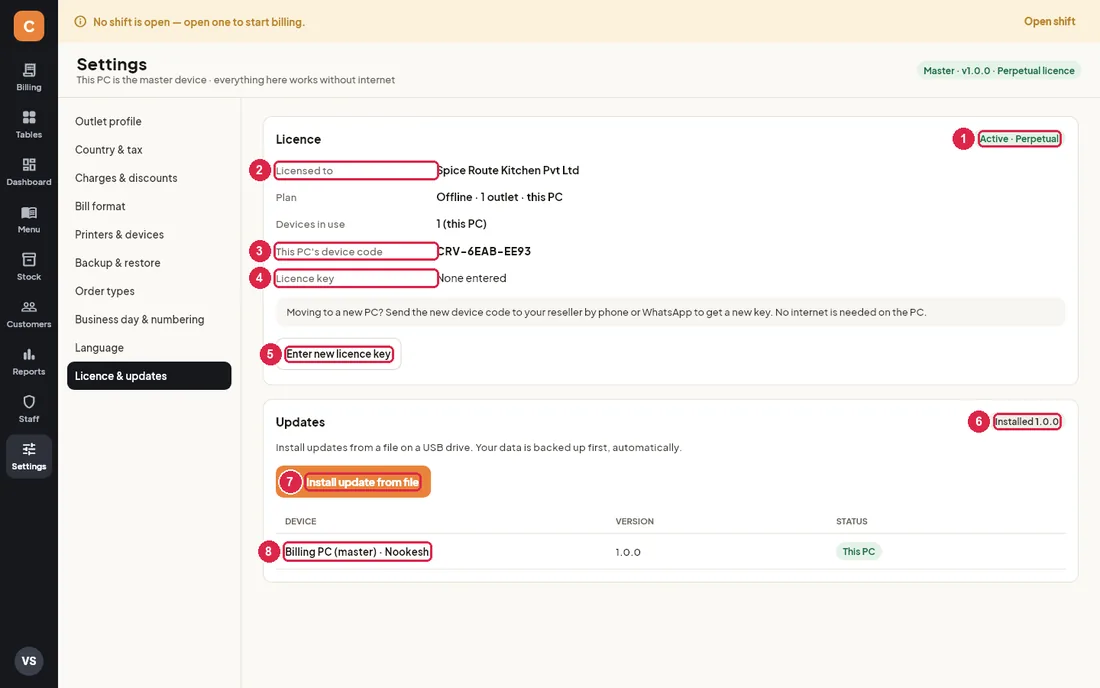
Task: Click the VERSION column header
Action: click(634, 521)
